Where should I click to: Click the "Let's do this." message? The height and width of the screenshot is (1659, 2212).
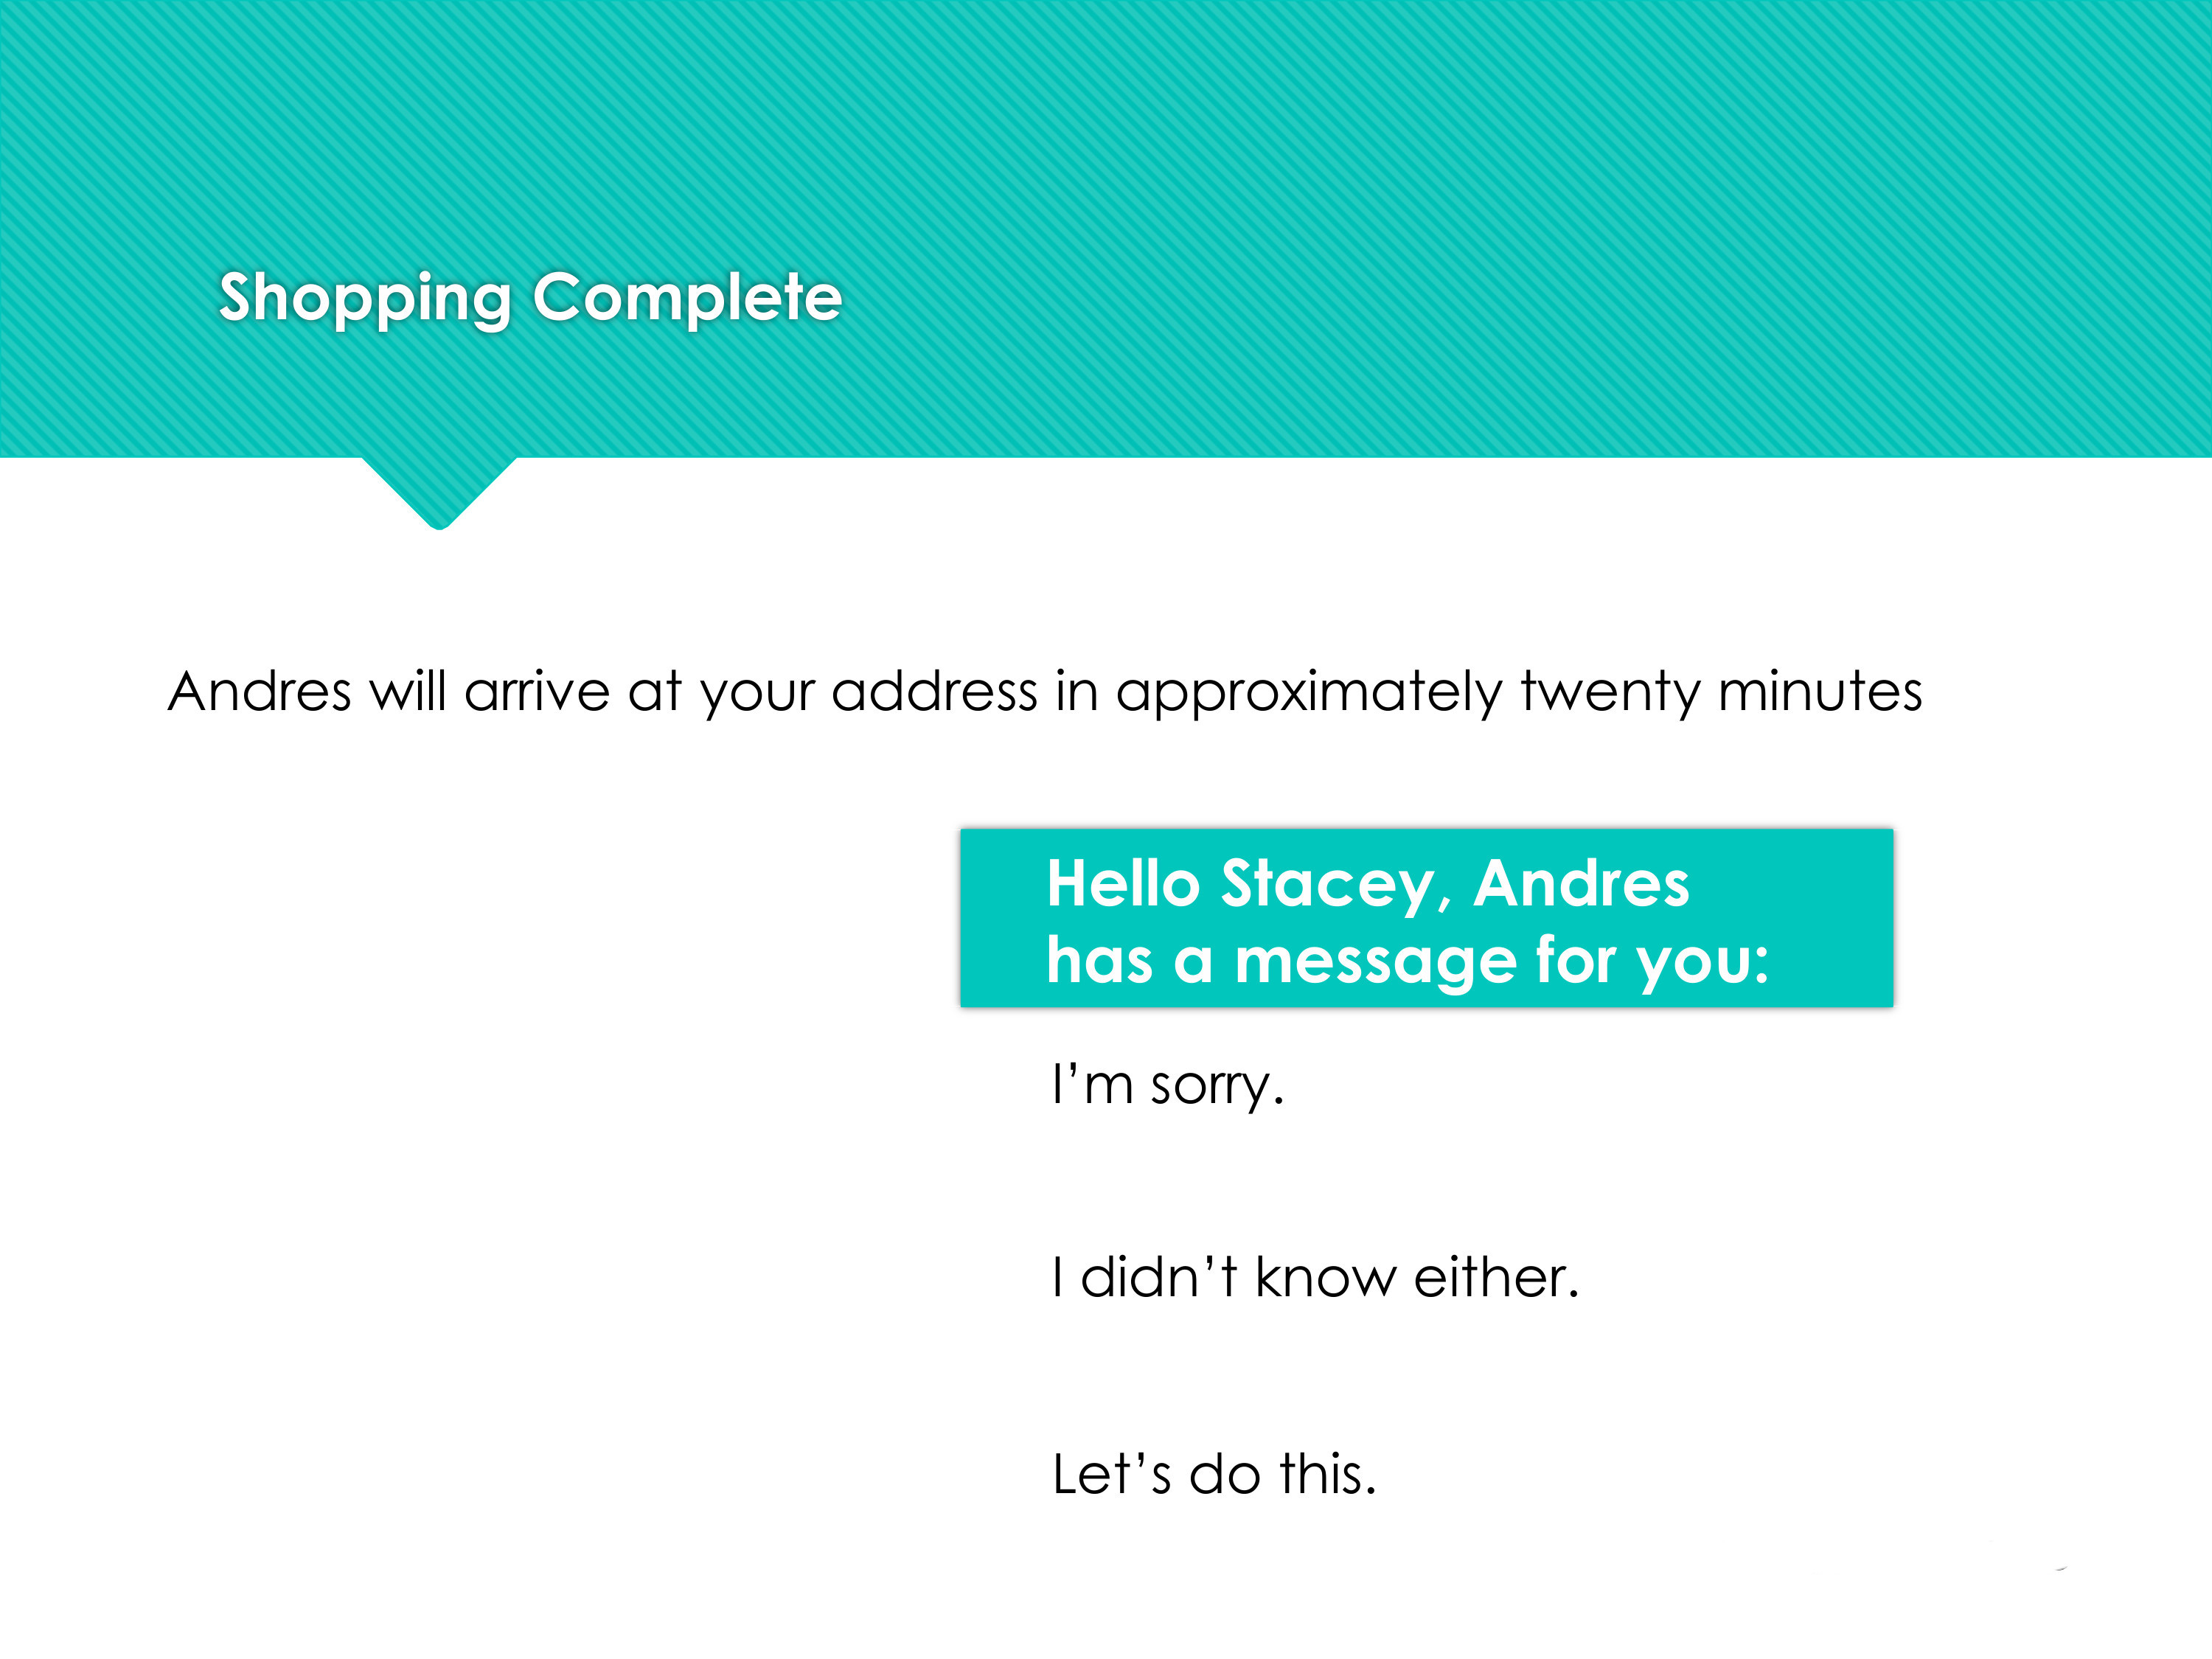click(x=1214, y=1474)
